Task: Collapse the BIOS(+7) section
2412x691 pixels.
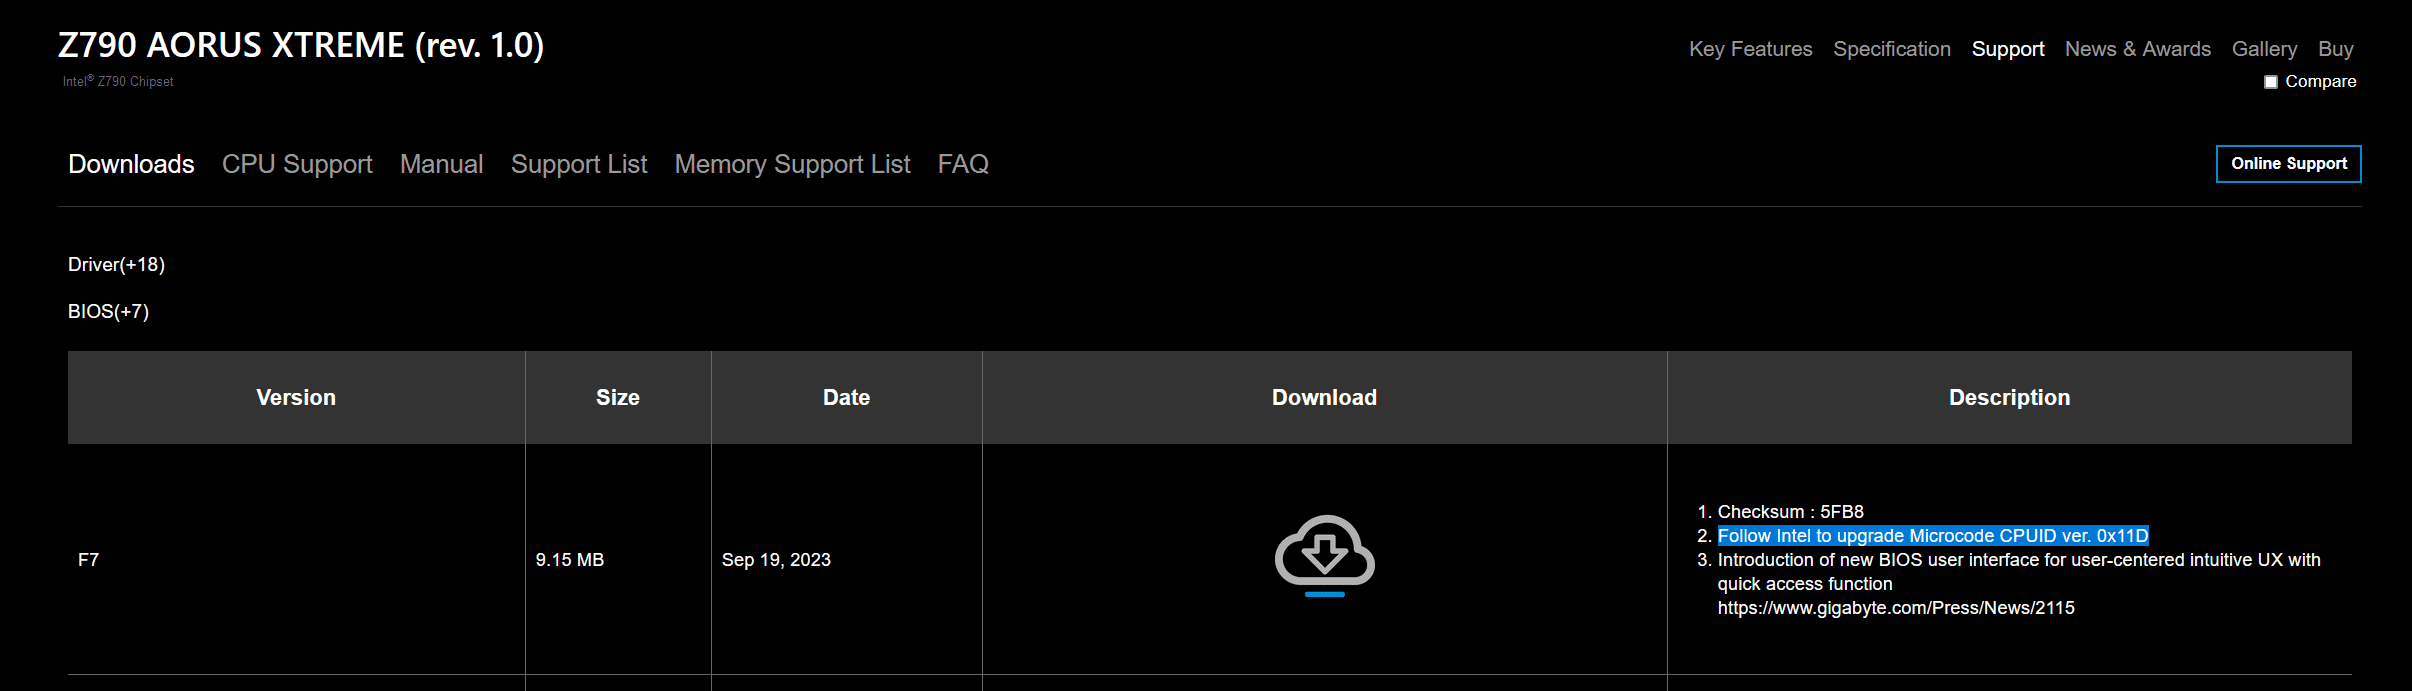Action: [108, 311]
